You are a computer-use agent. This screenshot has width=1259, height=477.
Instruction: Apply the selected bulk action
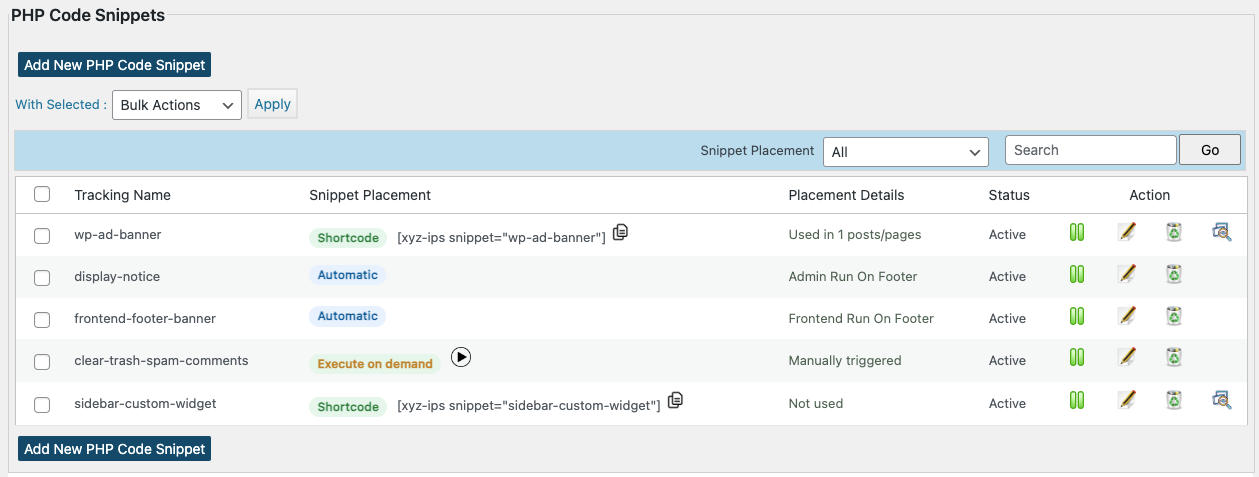[272, 104]
